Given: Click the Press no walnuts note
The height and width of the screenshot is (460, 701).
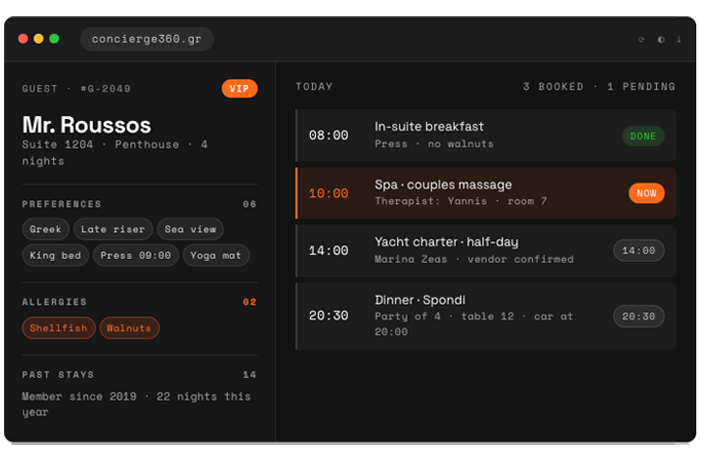Looking at the screenshot, I should pyautogui.click(x=434, y=144).
